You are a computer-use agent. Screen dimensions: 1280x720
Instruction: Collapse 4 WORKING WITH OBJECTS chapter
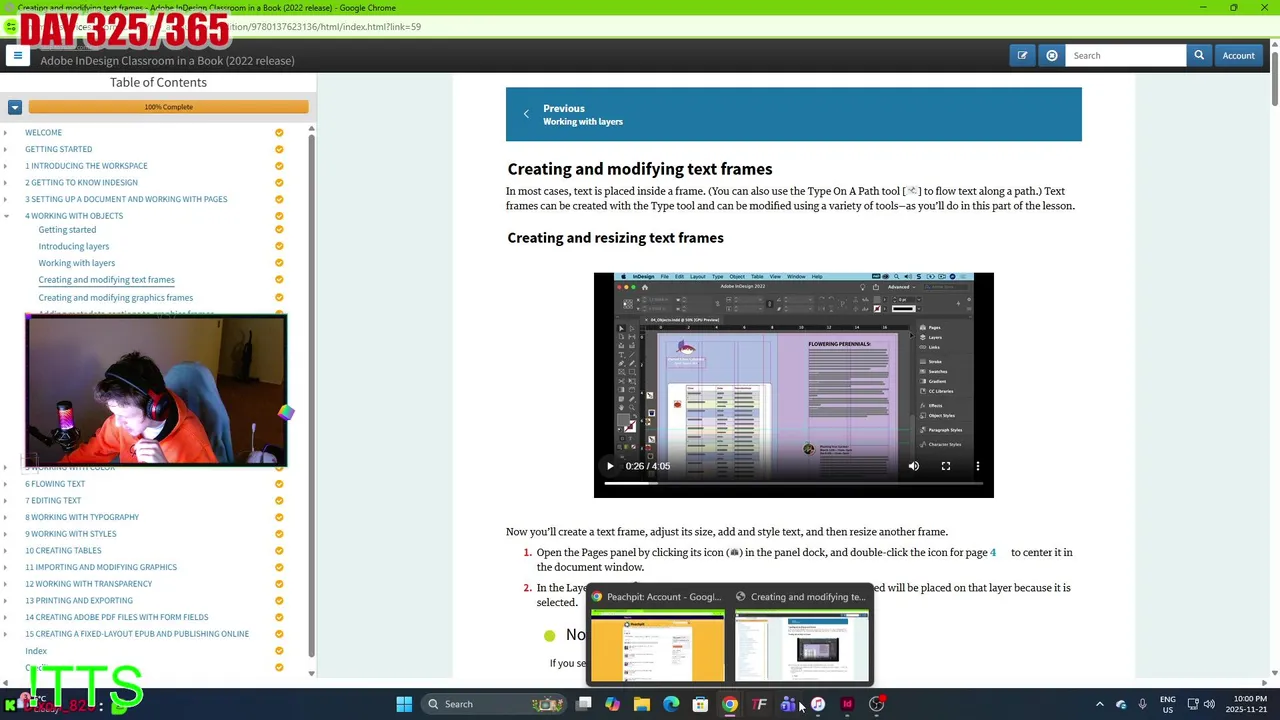[6, 216]
